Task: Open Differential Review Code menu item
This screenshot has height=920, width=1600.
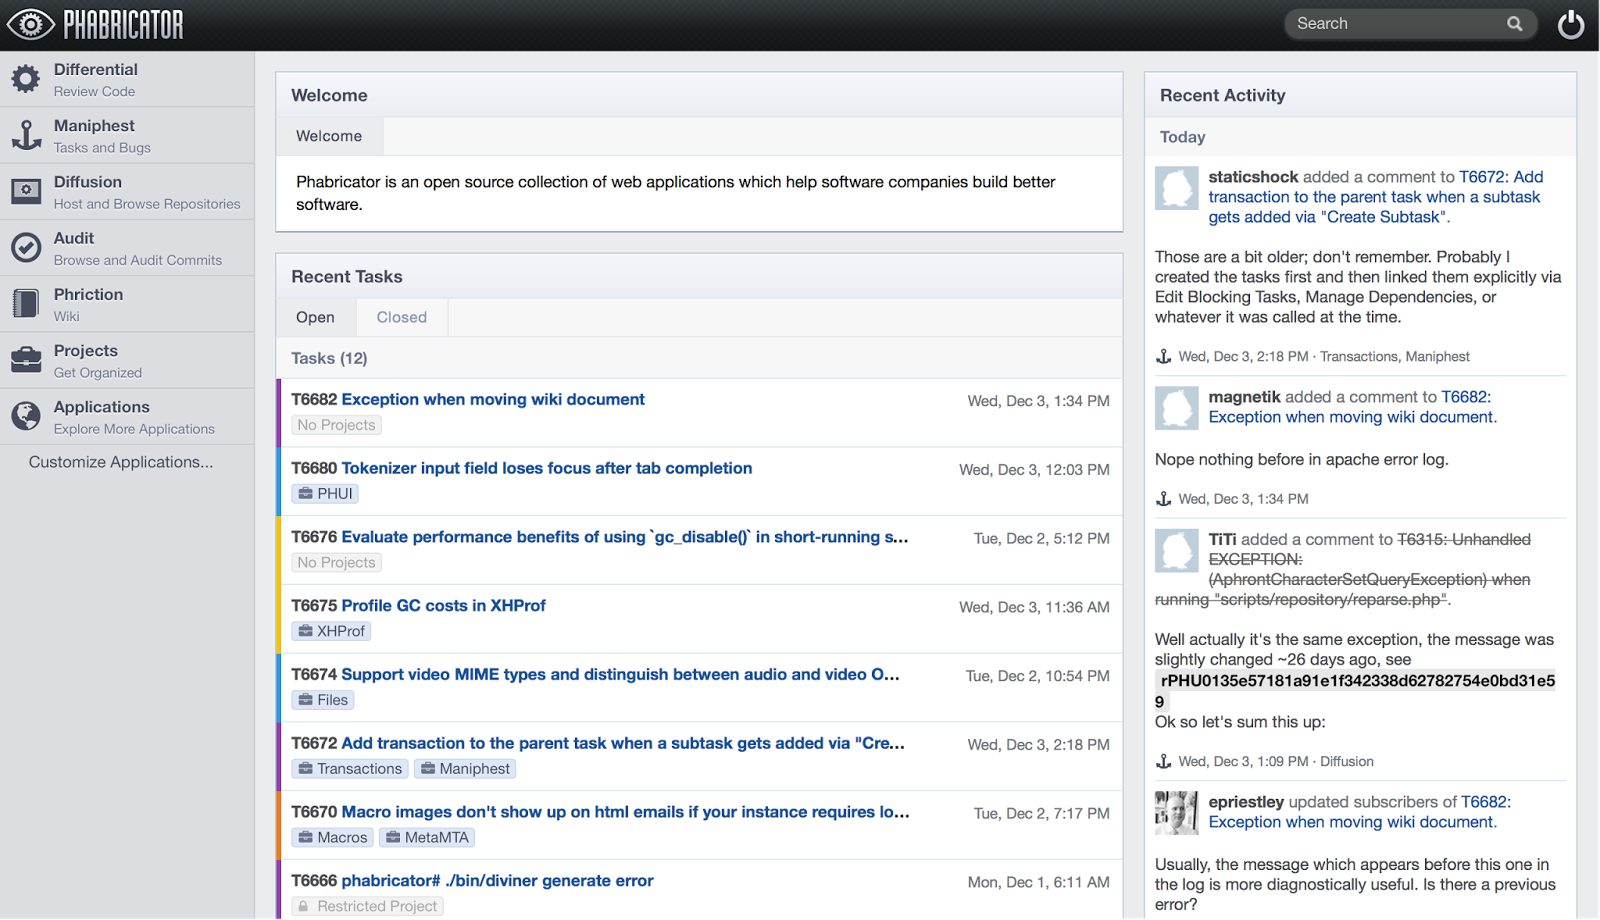Action: click(x=127, y=79)
